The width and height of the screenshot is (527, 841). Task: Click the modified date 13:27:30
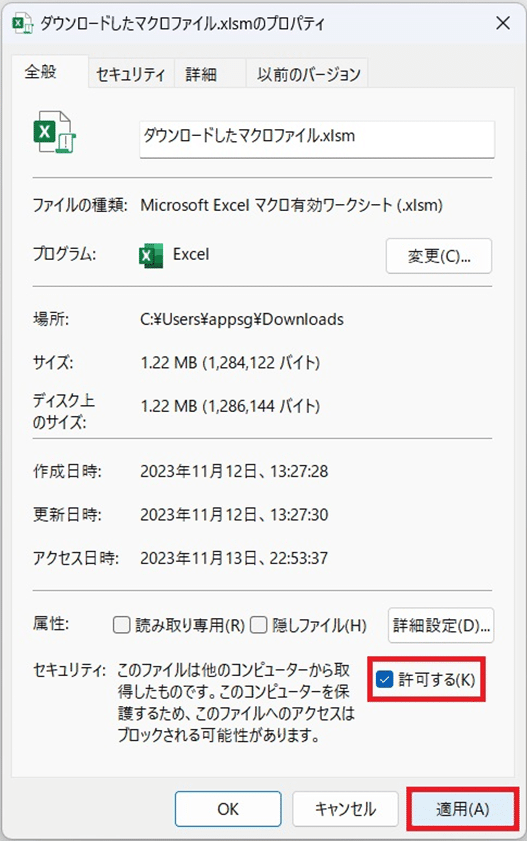(234, 515)
